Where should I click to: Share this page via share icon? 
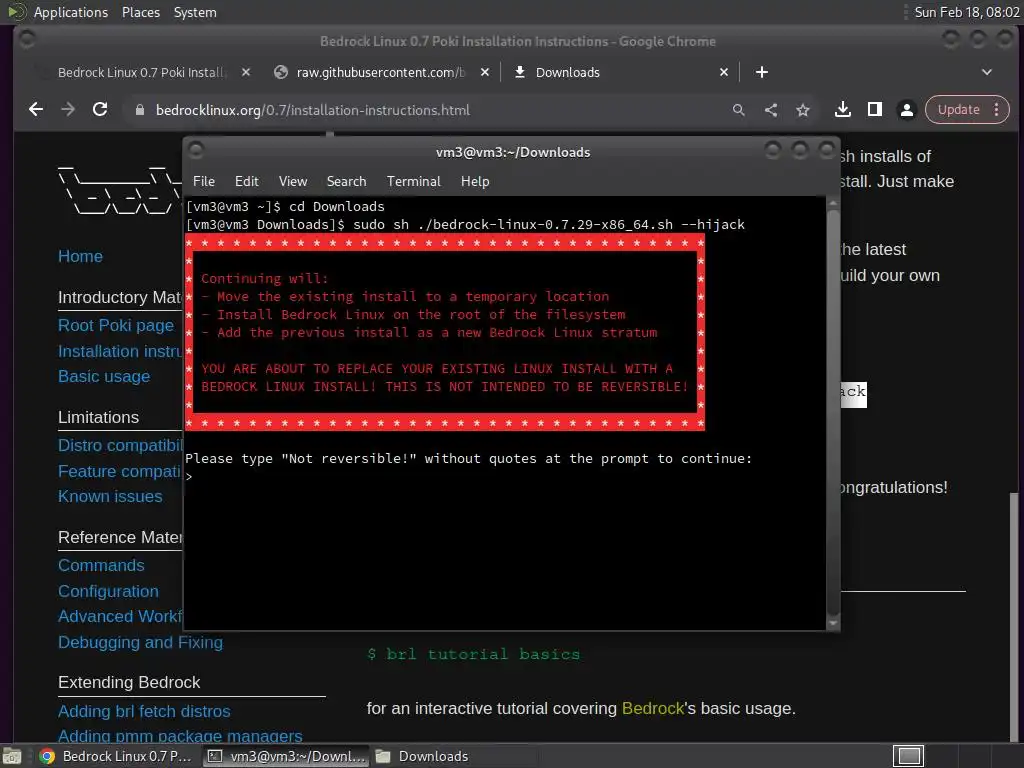(x=771, y=110)
